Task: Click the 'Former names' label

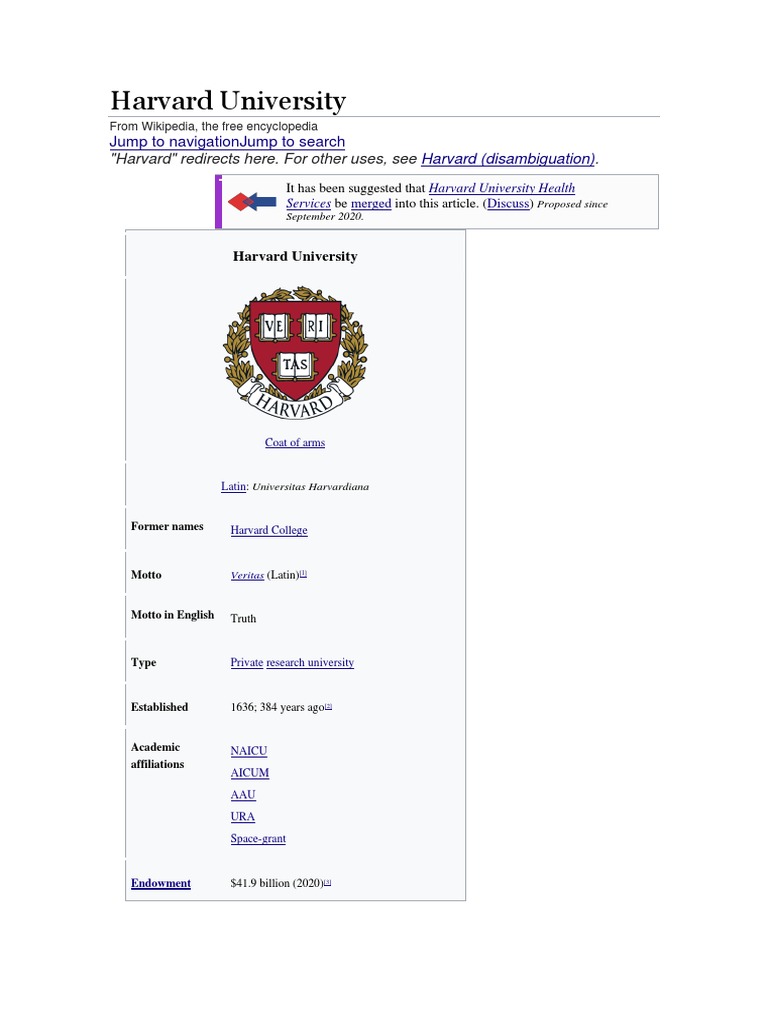Action: pyautogui.click(x=167, y=526)
